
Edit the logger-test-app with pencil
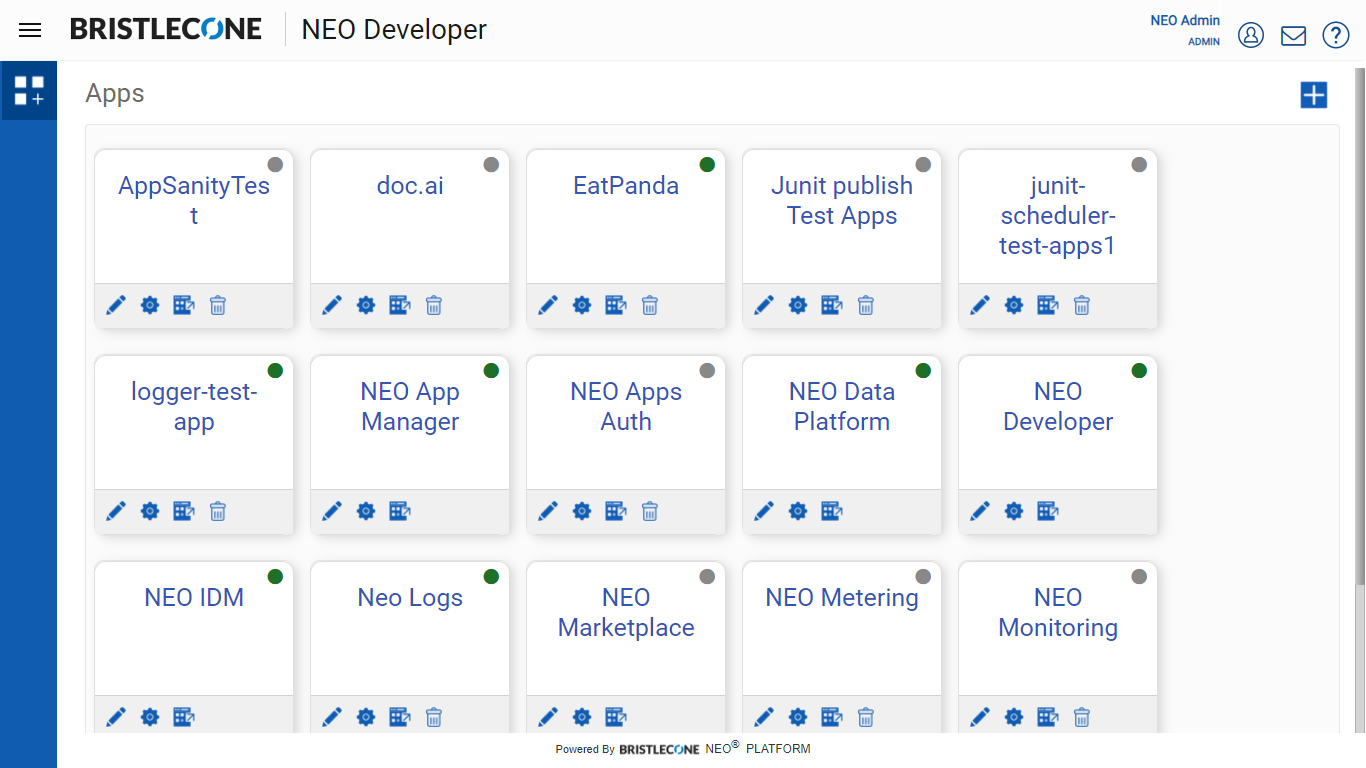(x=116, y=511)
